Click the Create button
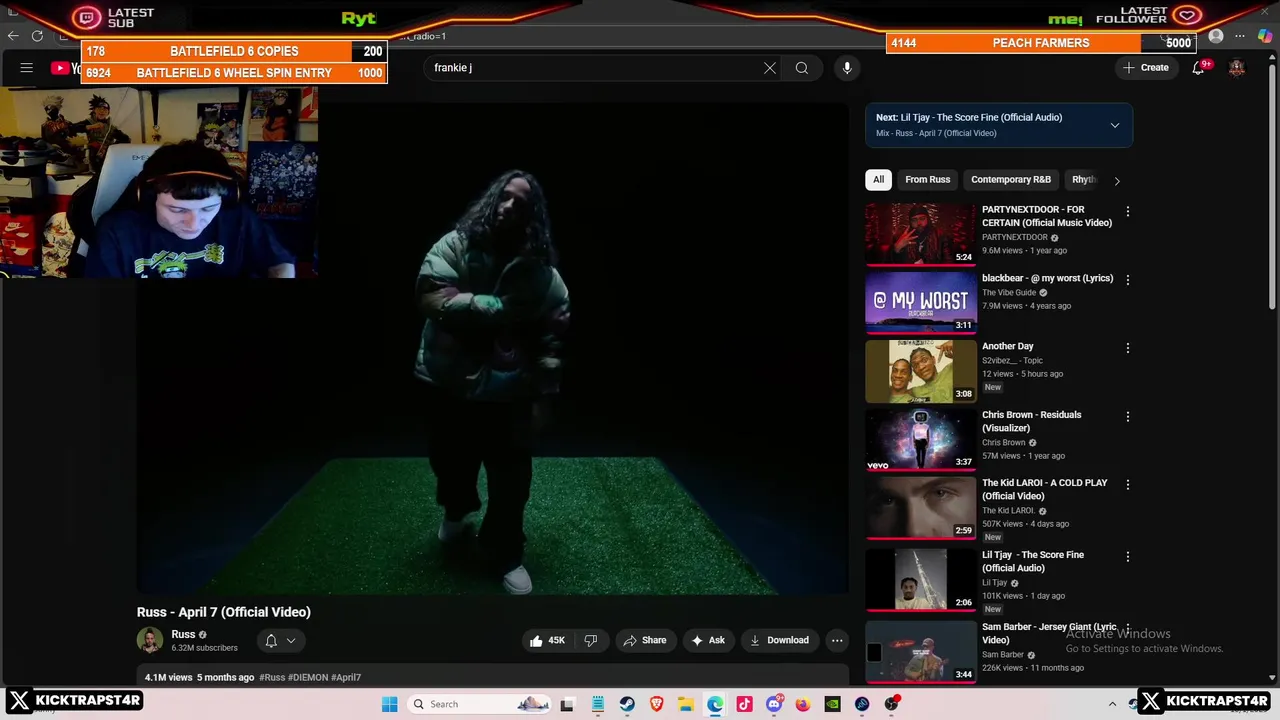Screen dimensions: 1280x720 [x=1146, y=68]
